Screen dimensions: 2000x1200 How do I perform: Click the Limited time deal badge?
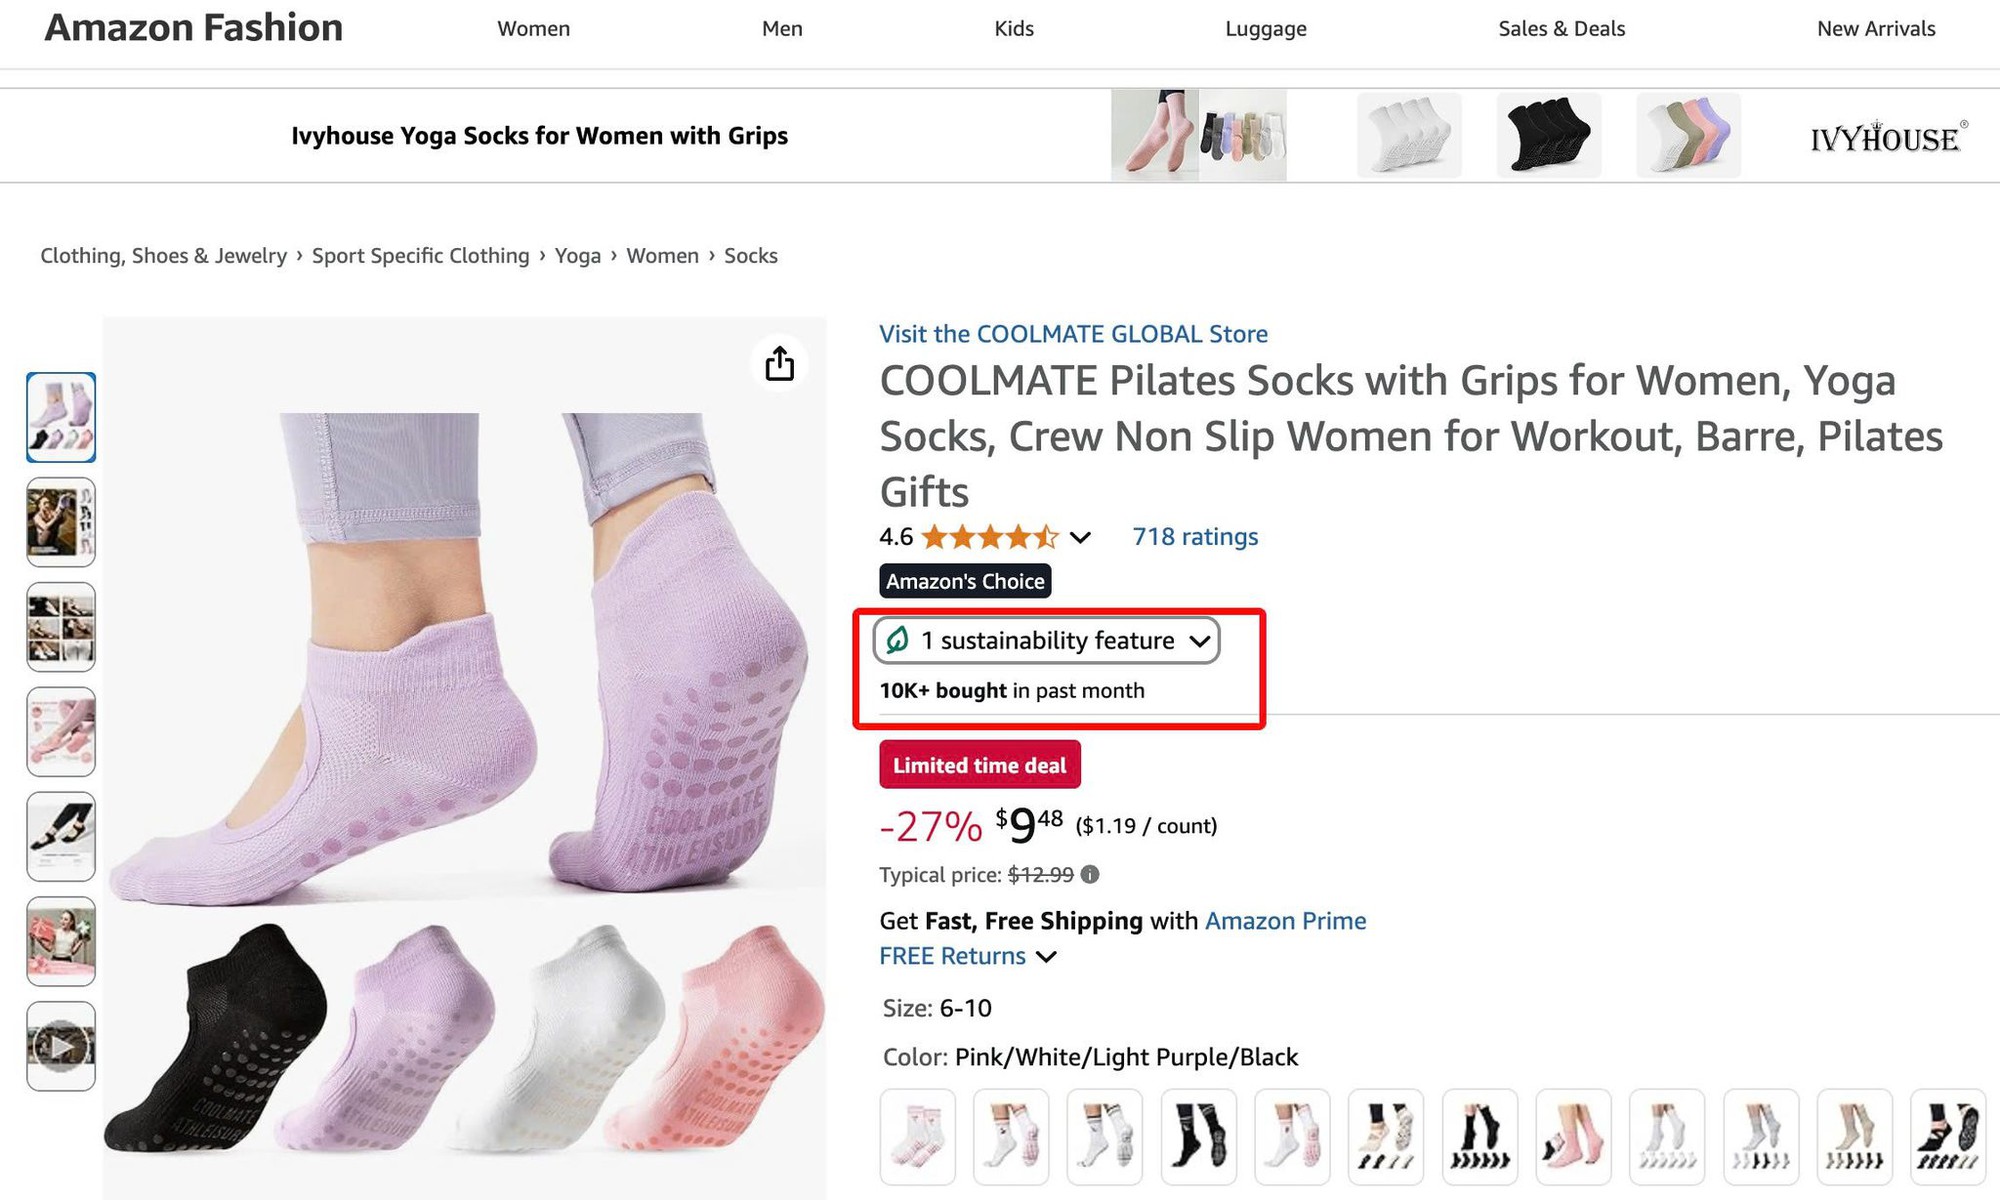[x=979, y=764]
